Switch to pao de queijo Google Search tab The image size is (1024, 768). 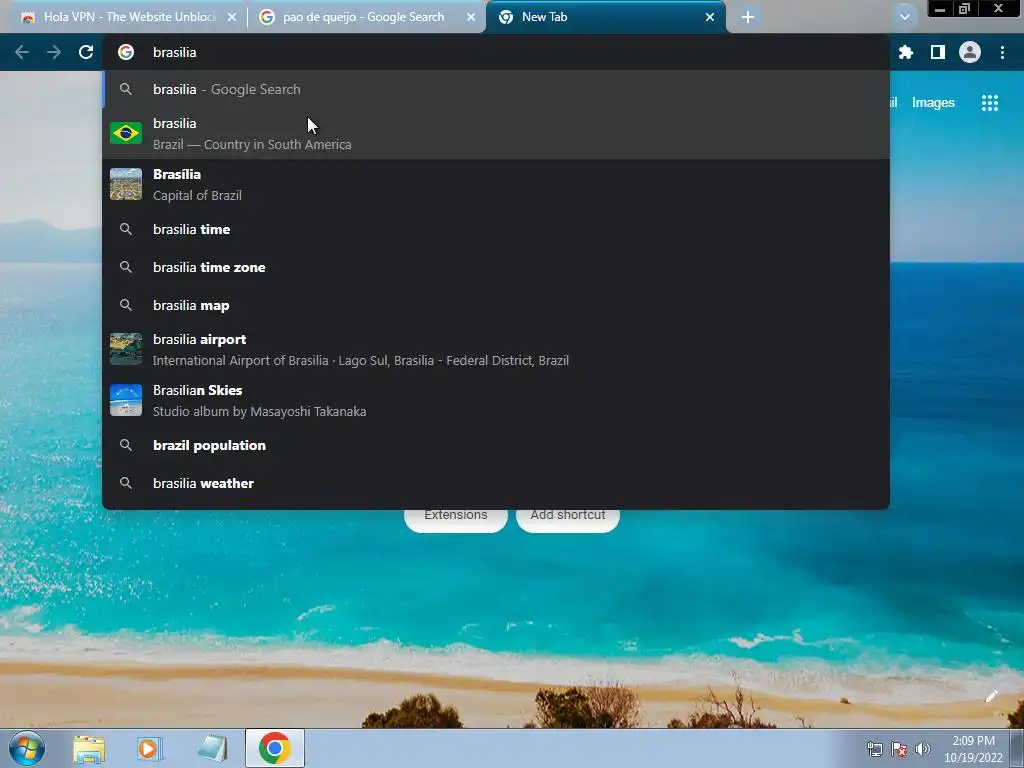tap(364, 17)
